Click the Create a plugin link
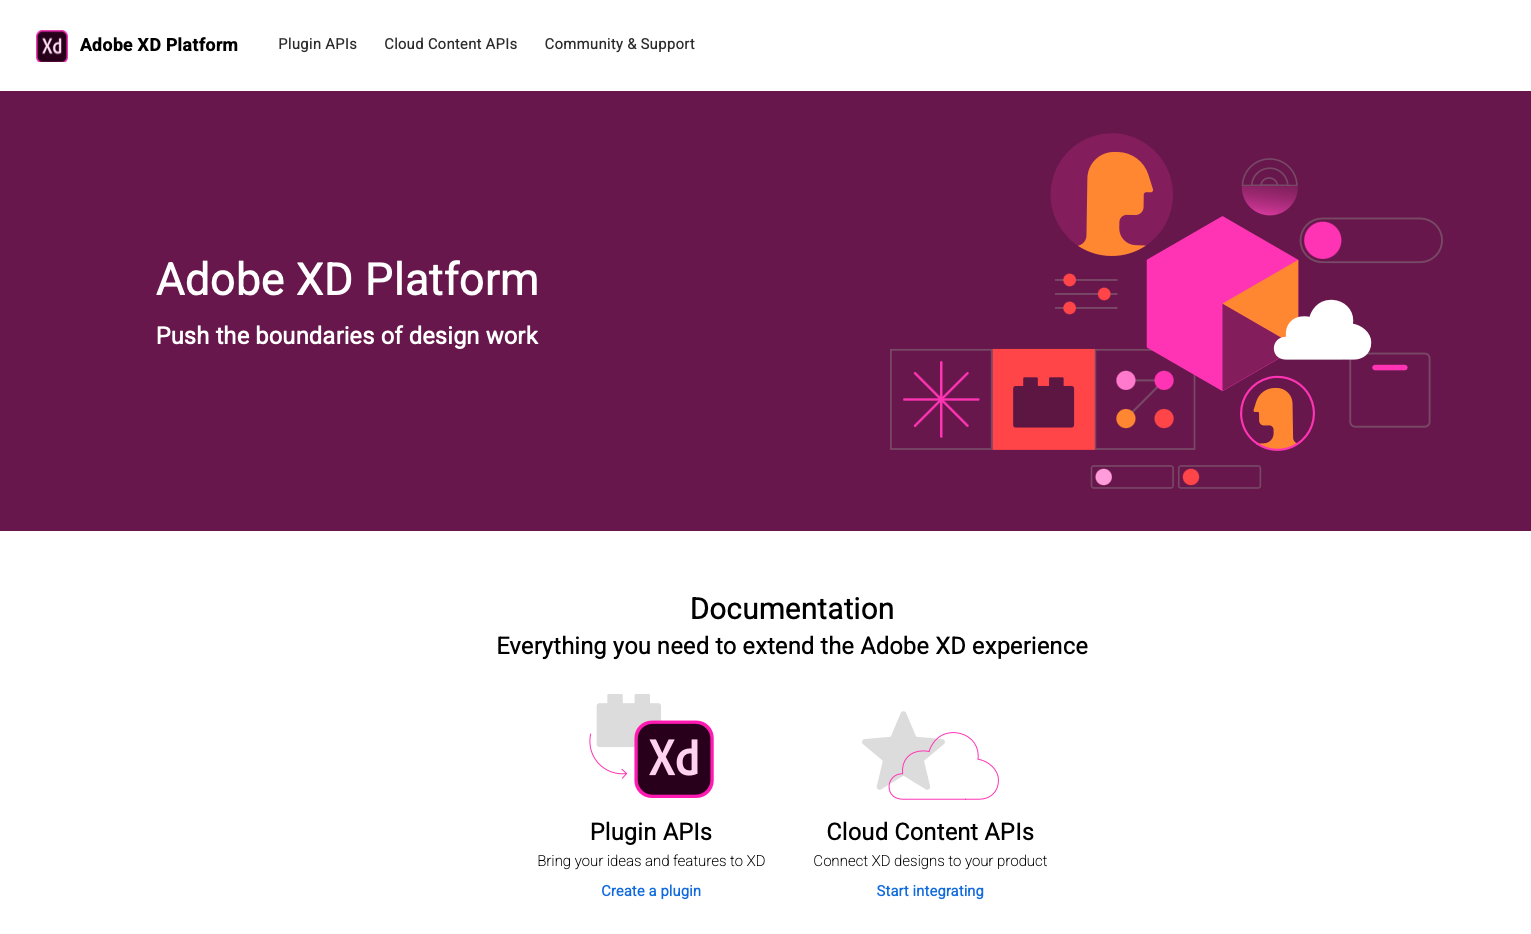This screenshot has height=934, width=1531. point(651,891)
